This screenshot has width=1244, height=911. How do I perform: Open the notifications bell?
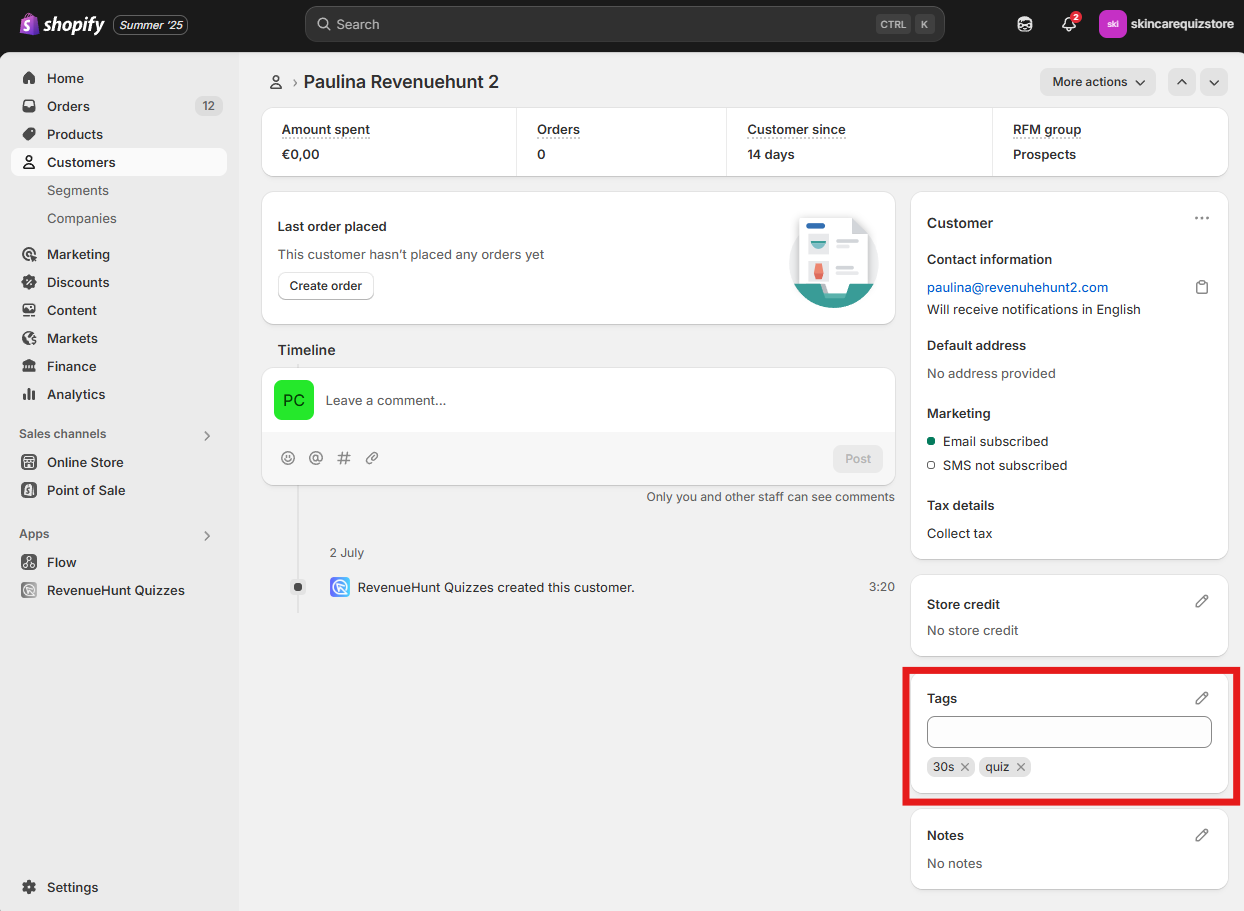[1069, 24]
